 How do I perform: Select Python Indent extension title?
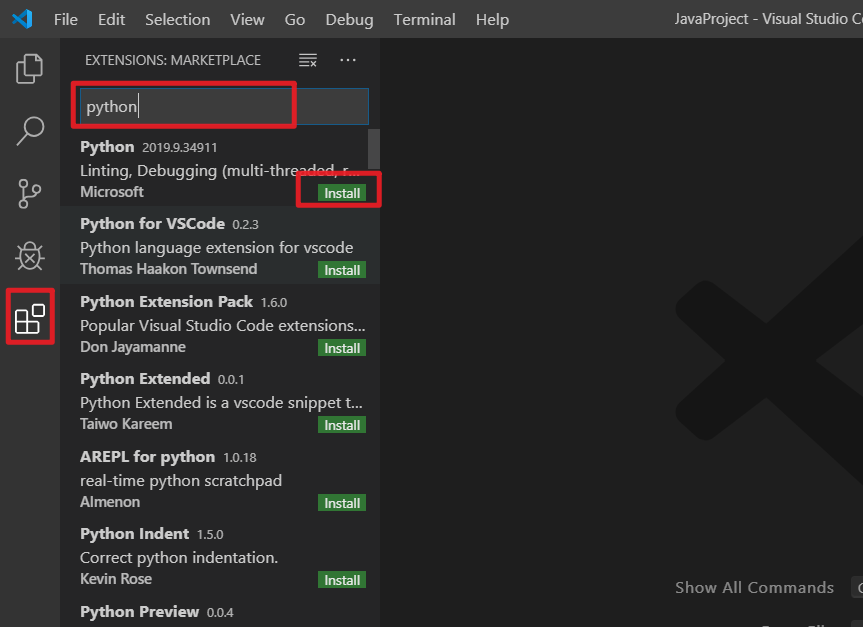[134, 534]
